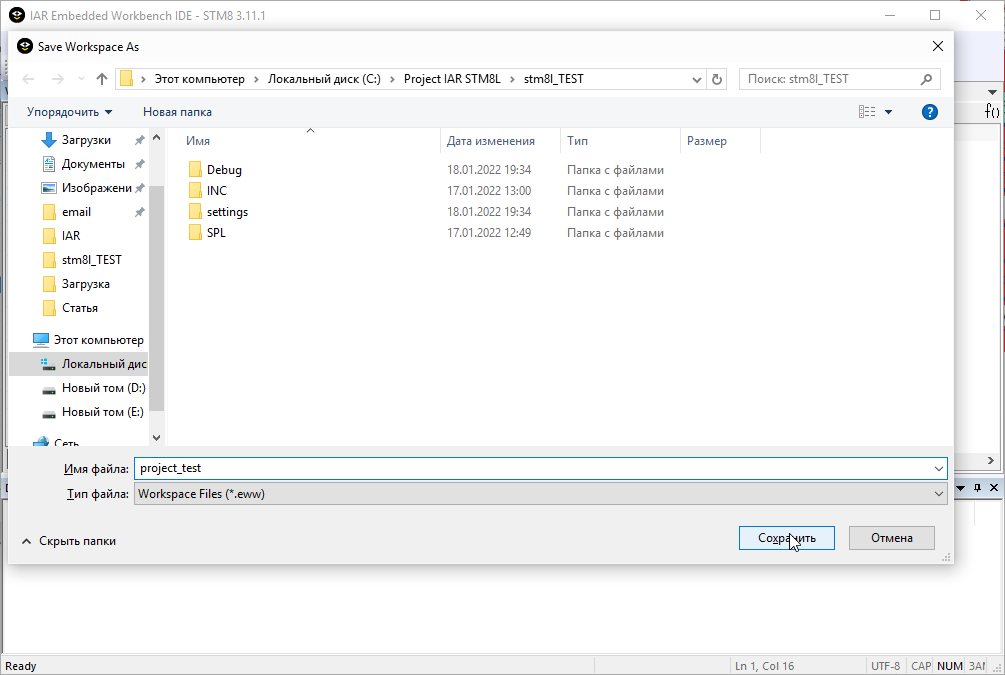Click the UTF-8 encoding status entry
Screen dimensions: 1005x675
tap(885, 666)
